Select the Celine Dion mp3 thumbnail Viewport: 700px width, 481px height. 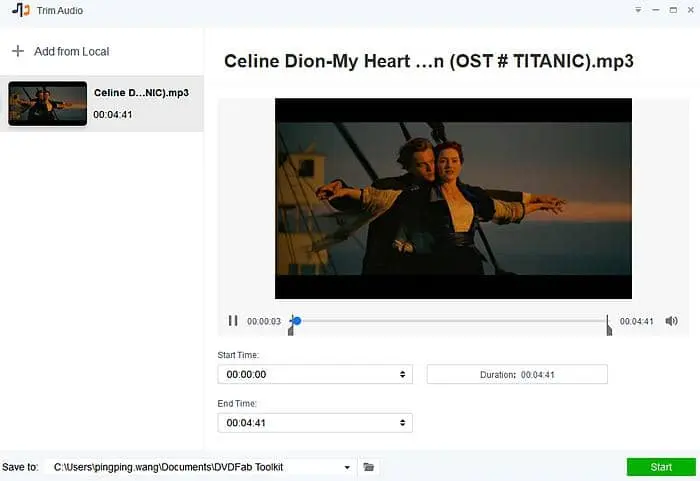click(x=47, y=103)
